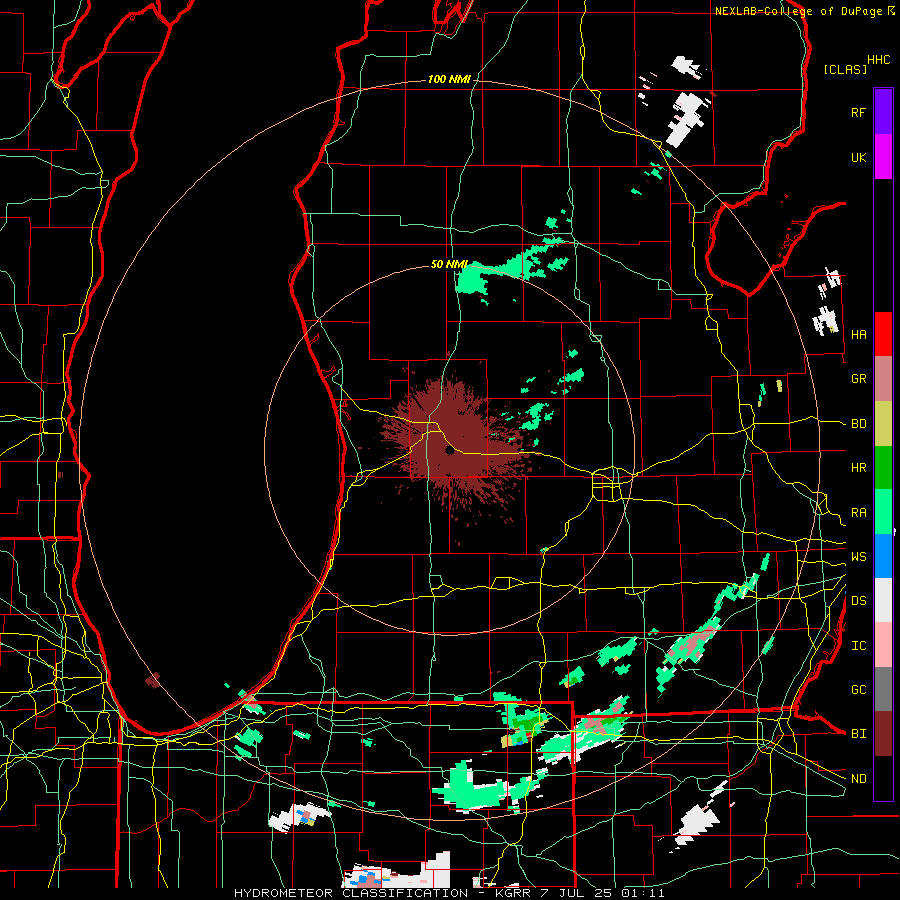
Task: Pick the dark green HR swatch
Action: [883, 468]
